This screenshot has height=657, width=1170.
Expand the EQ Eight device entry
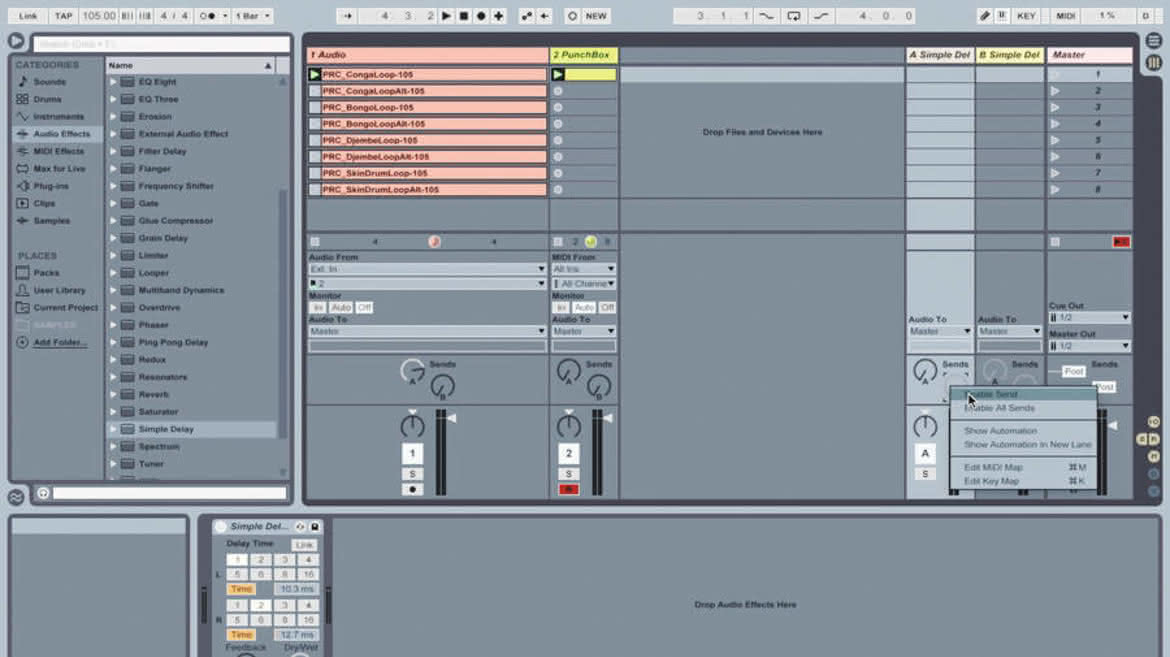click(x=113, y=82)
